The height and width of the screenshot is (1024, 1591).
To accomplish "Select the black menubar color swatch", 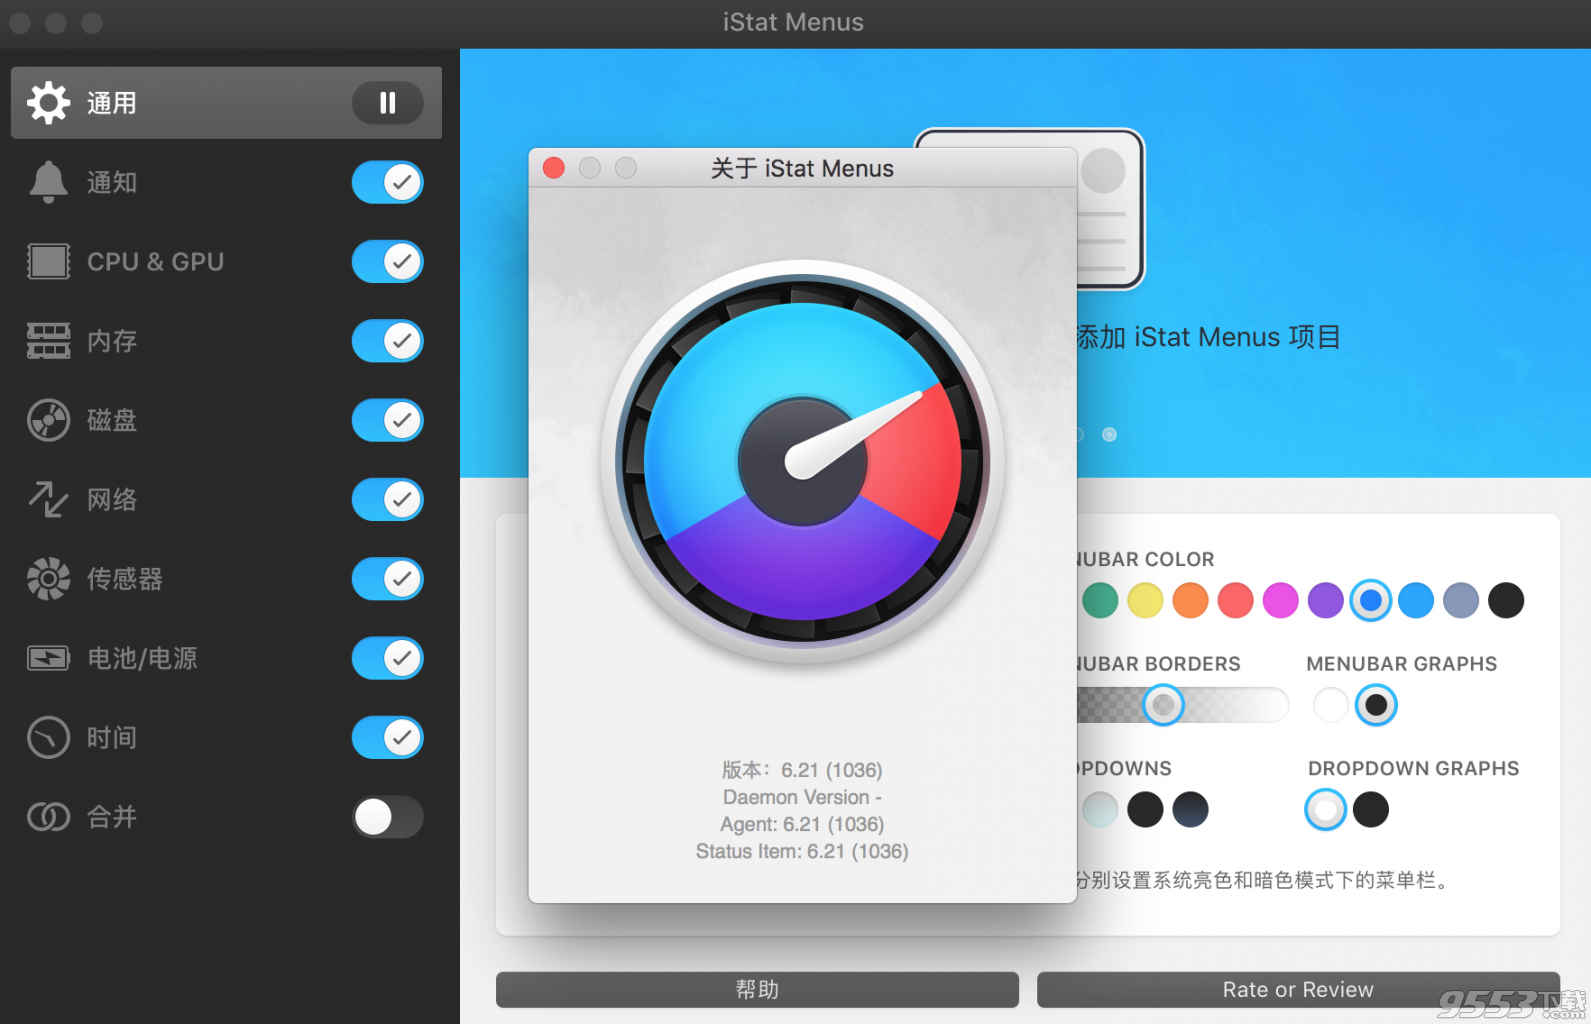I will (x=1506, y=600).
